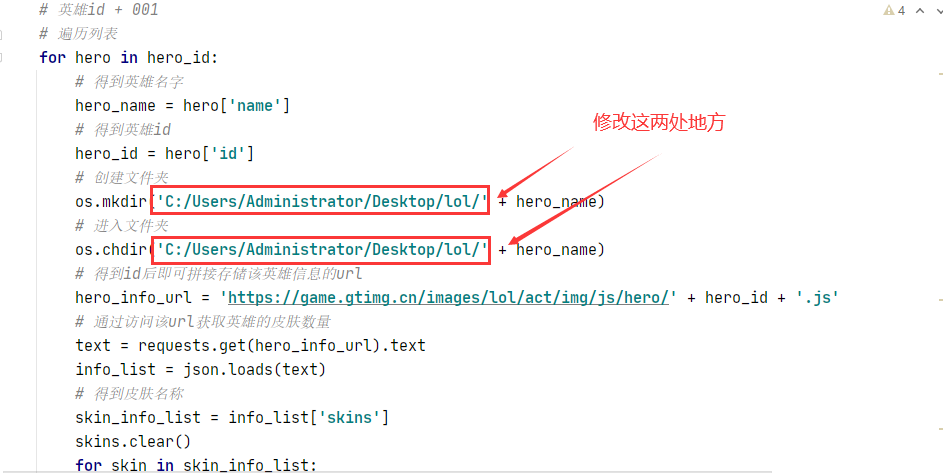Click the 'hero_info_url' variable being assigned
Viewport: 943px width, 473px height.
(x=134, y=297)
